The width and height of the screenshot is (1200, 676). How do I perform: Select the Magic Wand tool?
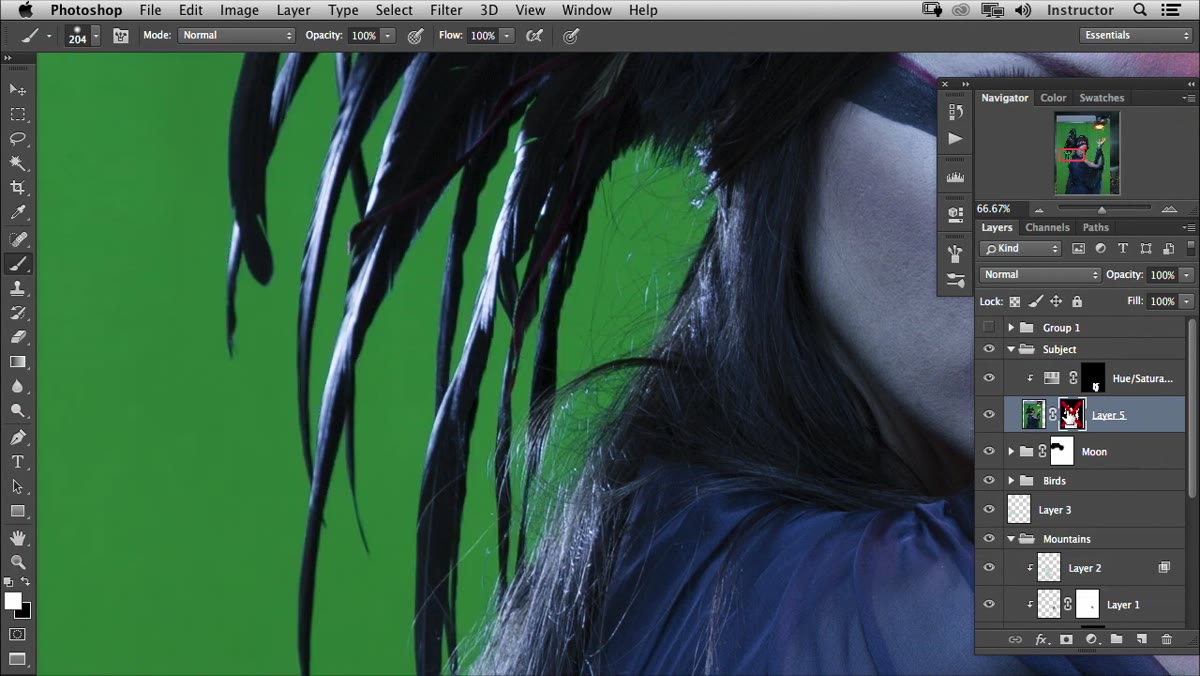click(x=18, y=164)
